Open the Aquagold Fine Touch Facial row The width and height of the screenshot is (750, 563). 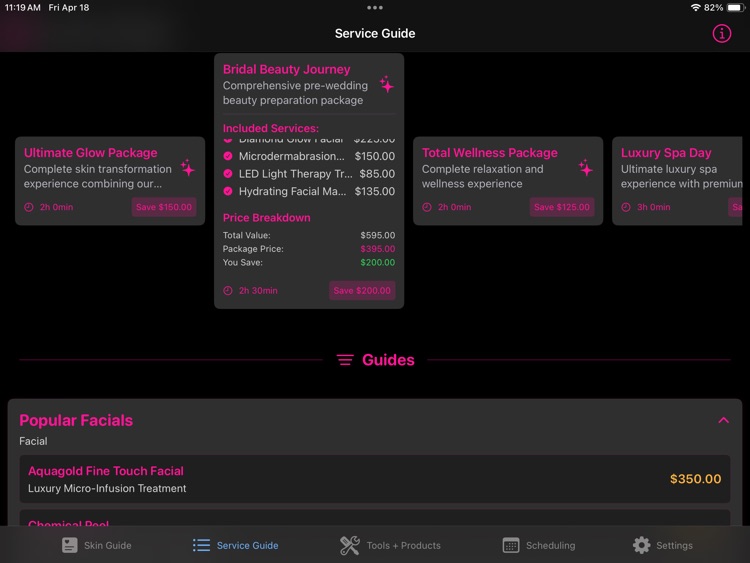click(x=375, y=479)
